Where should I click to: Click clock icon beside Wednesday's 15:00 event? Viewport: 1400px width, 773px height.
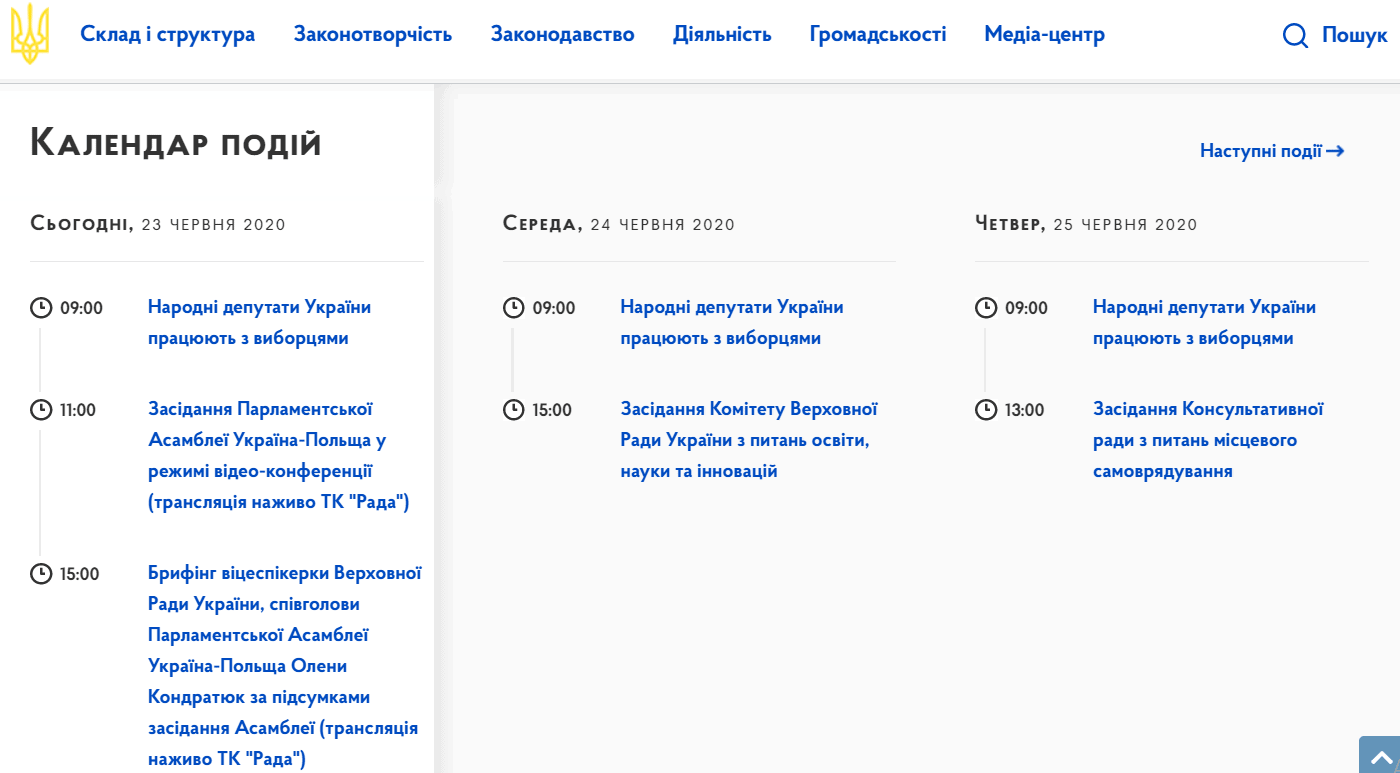point(513,410)
